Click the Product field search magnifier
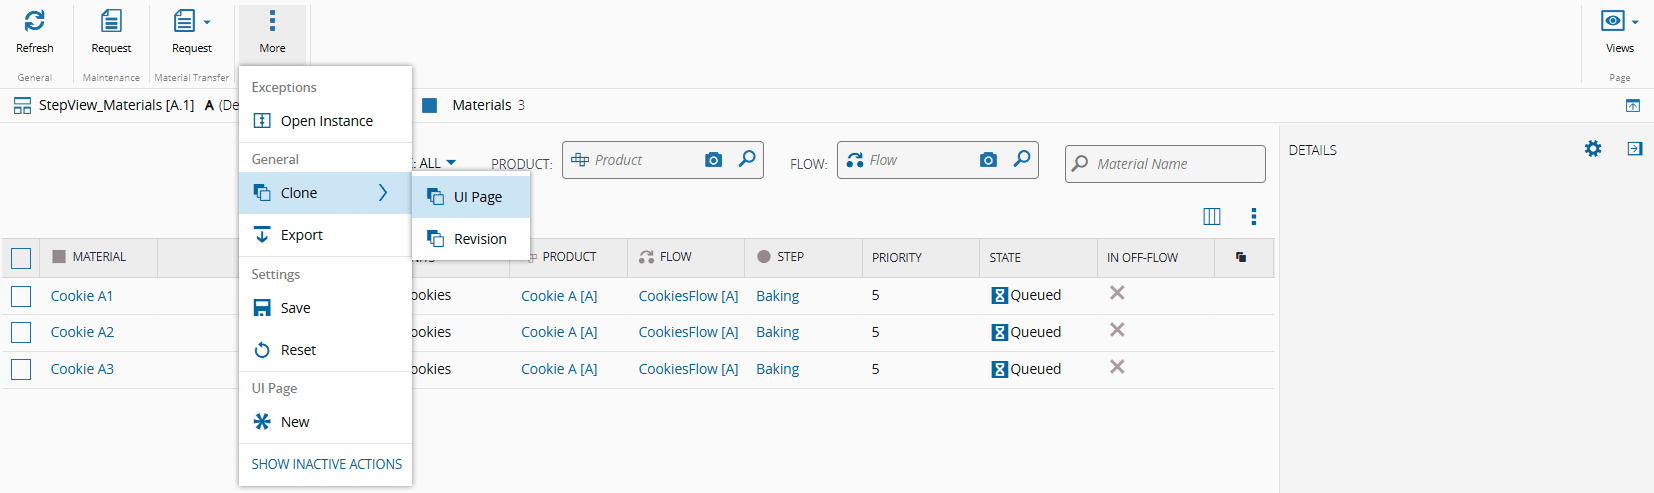 pos(747,159)
